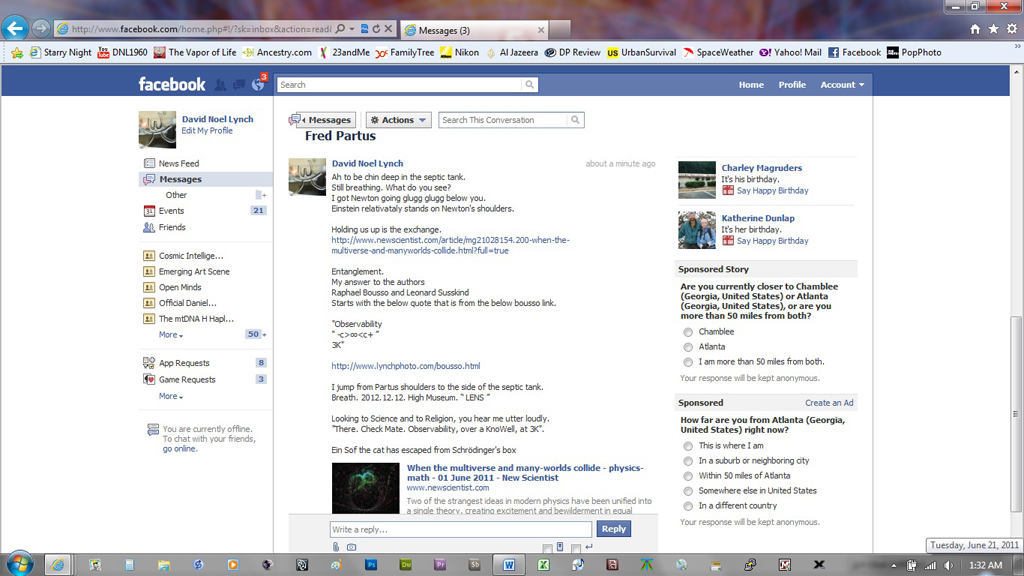Toggle the checkbox beside the enter-arrow icon
The height and width of the screenshot is (576, 1024).
pyautogui.click(x=575, y=549)
